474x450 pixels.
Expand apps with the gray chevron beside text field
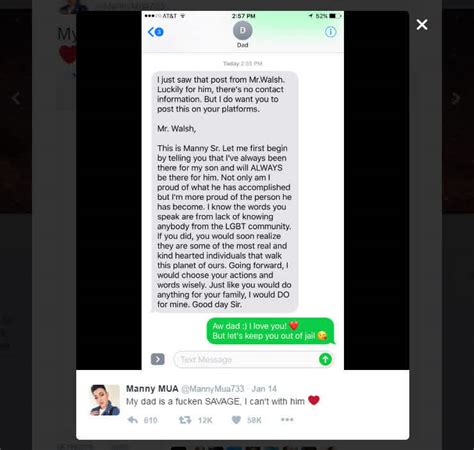pyautogui.click(x=157, y=359)
